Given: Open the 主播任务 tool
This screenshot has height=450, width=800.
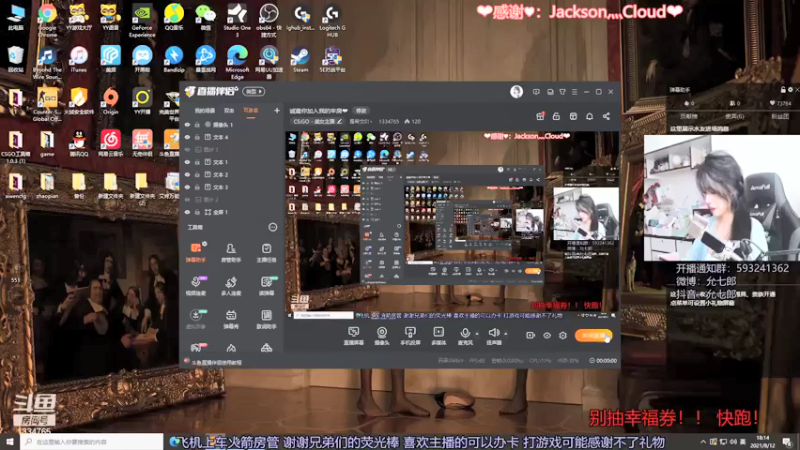Looking at the screenshot, I should coord(266,252).
